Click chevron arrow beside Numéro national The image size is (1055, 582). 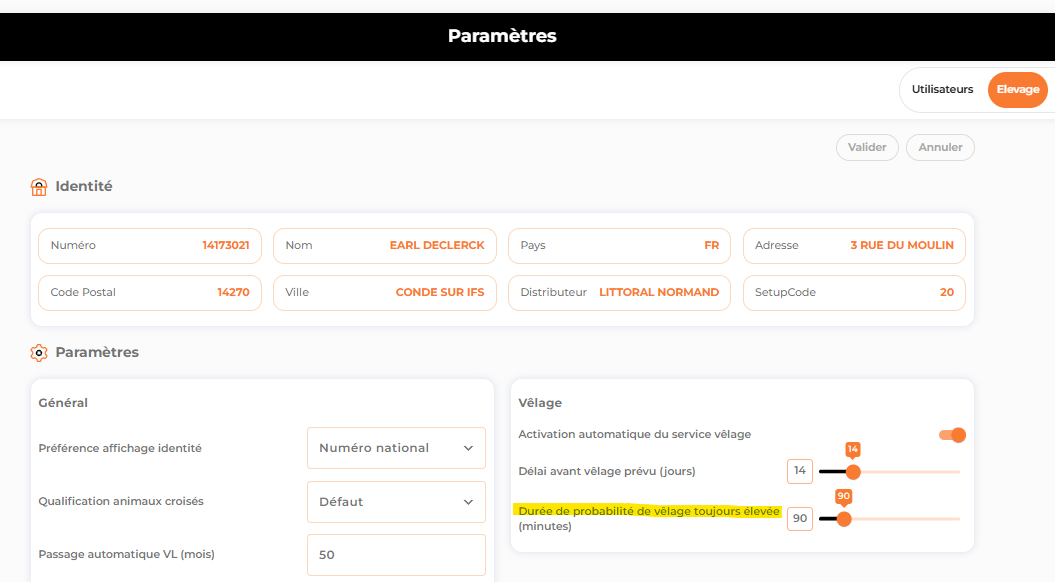(468, 448)
